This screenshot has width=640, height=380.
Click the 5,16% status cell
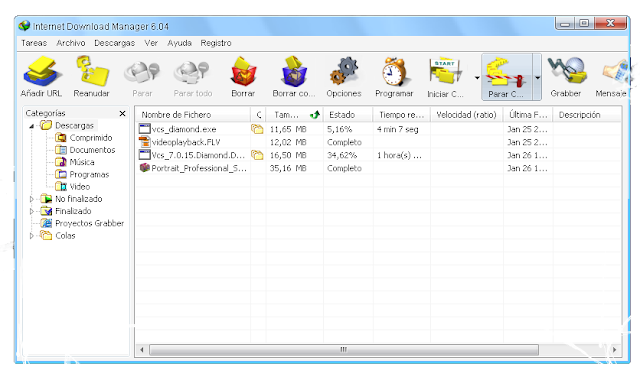pos(339,129)
